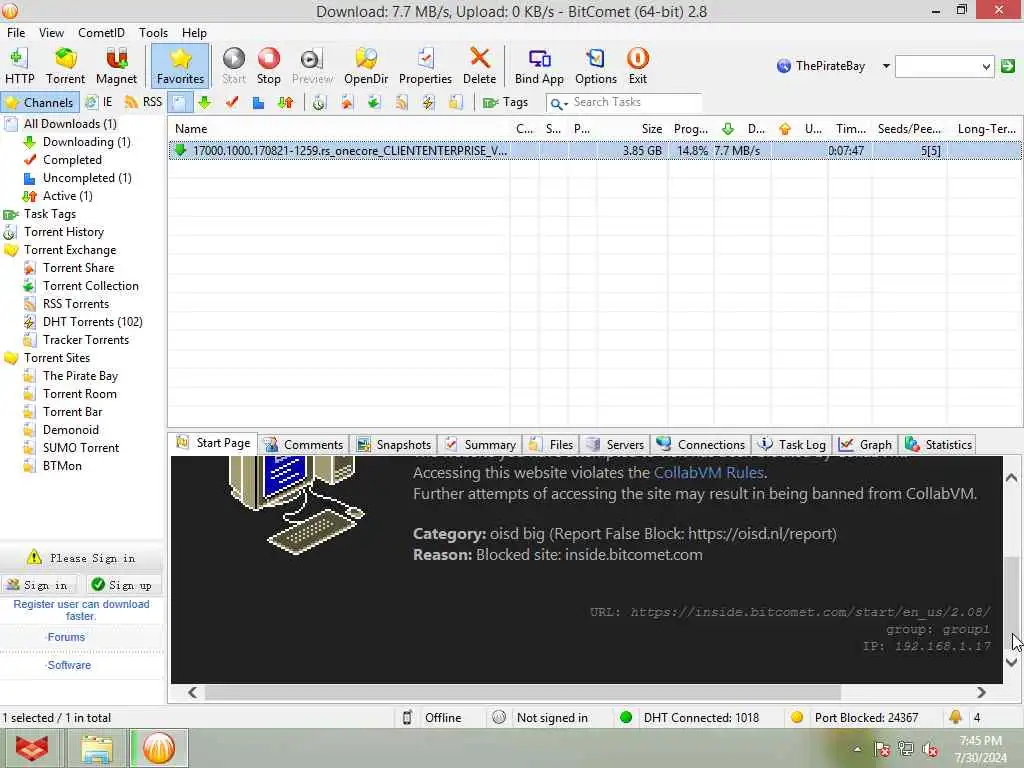Open the Forums link
The image size is (1024, 768).
click(x=65, y=637)
